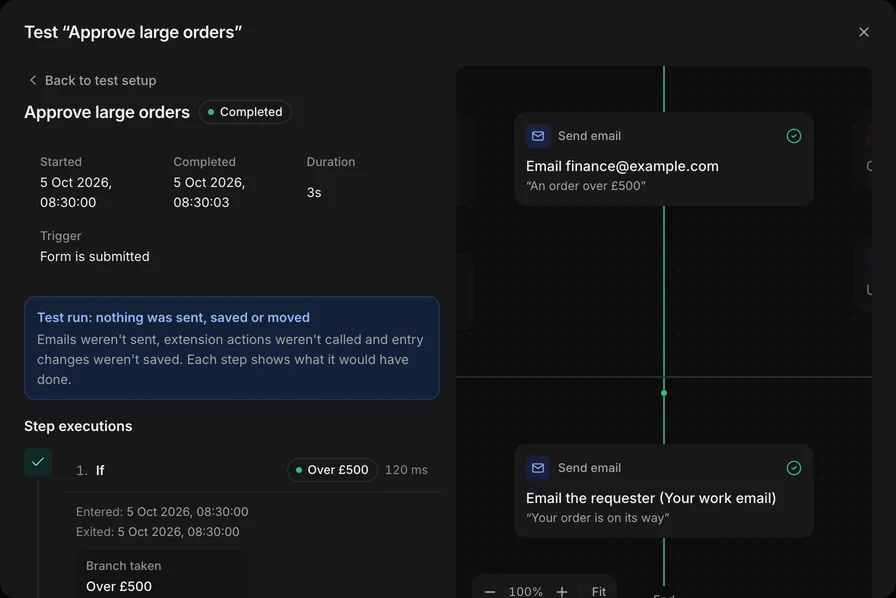Click the mail icon on the requester email card

pyautogui.click(x=538, y=468)
